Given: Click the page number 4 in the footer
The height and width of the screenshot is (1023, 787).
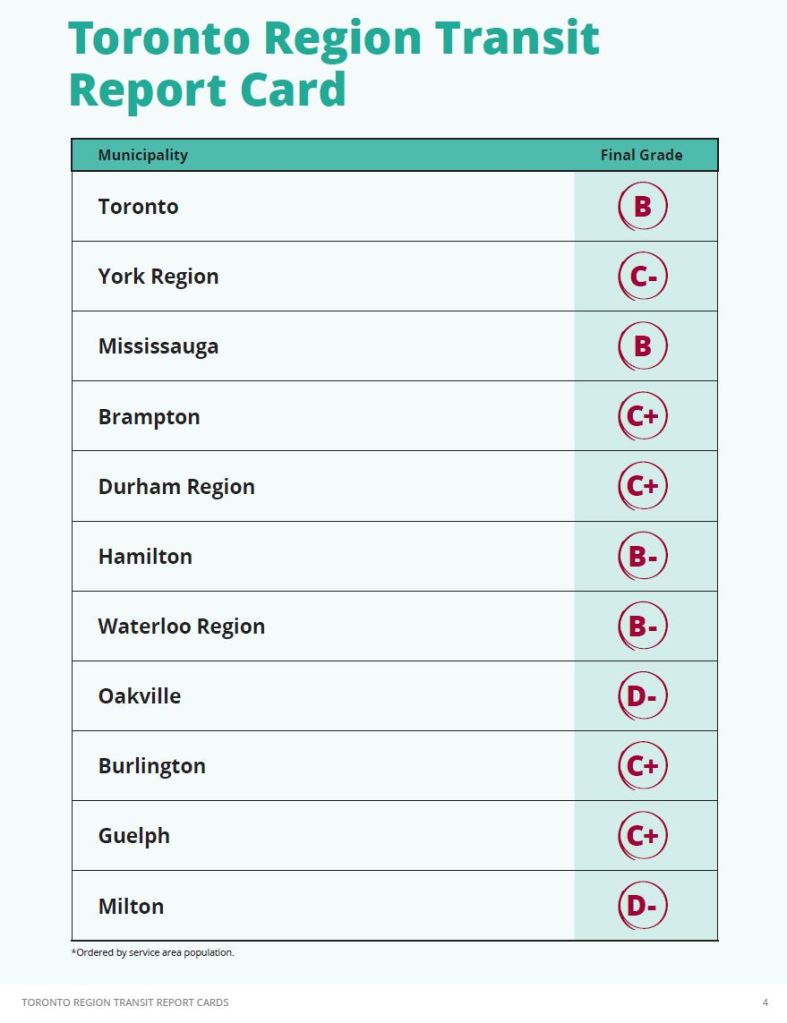Looking at the screenshot, I should tap(765, 1002).
